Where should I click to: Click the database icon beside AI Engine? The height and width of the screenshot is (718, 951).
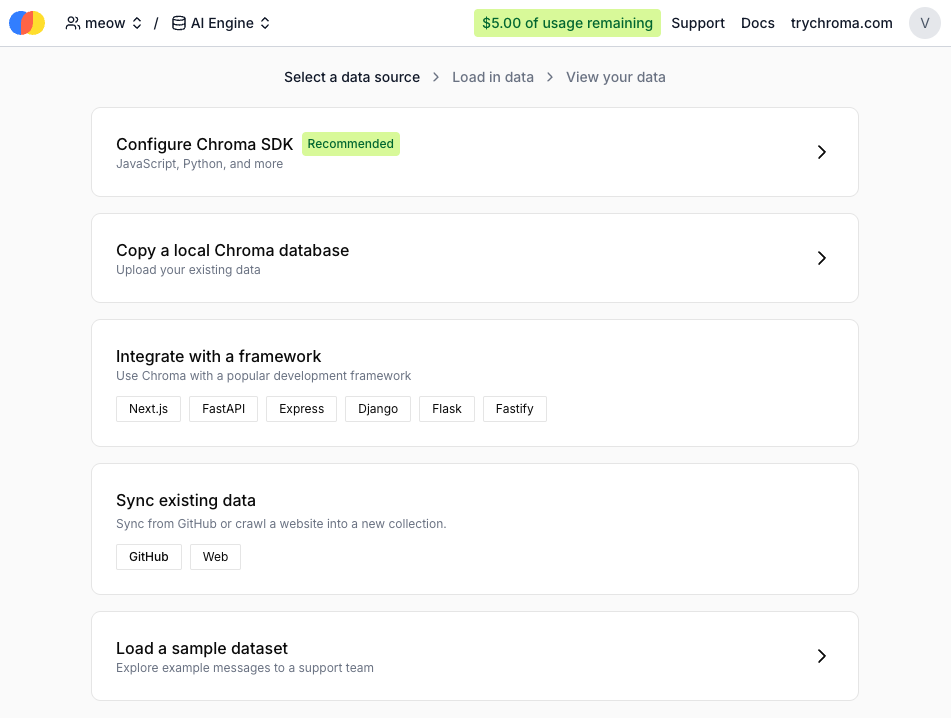179,23
